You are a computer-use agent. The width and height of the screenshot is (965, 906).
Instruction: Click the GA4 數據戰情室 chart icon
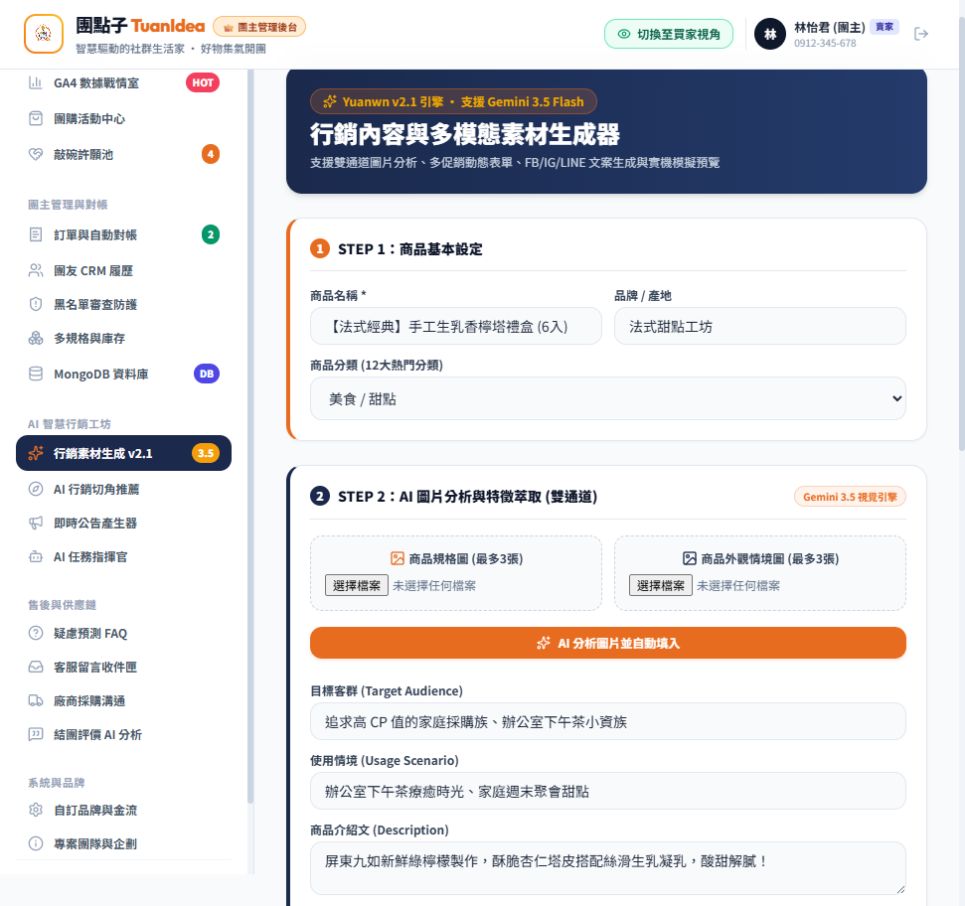tap(36, 82)
